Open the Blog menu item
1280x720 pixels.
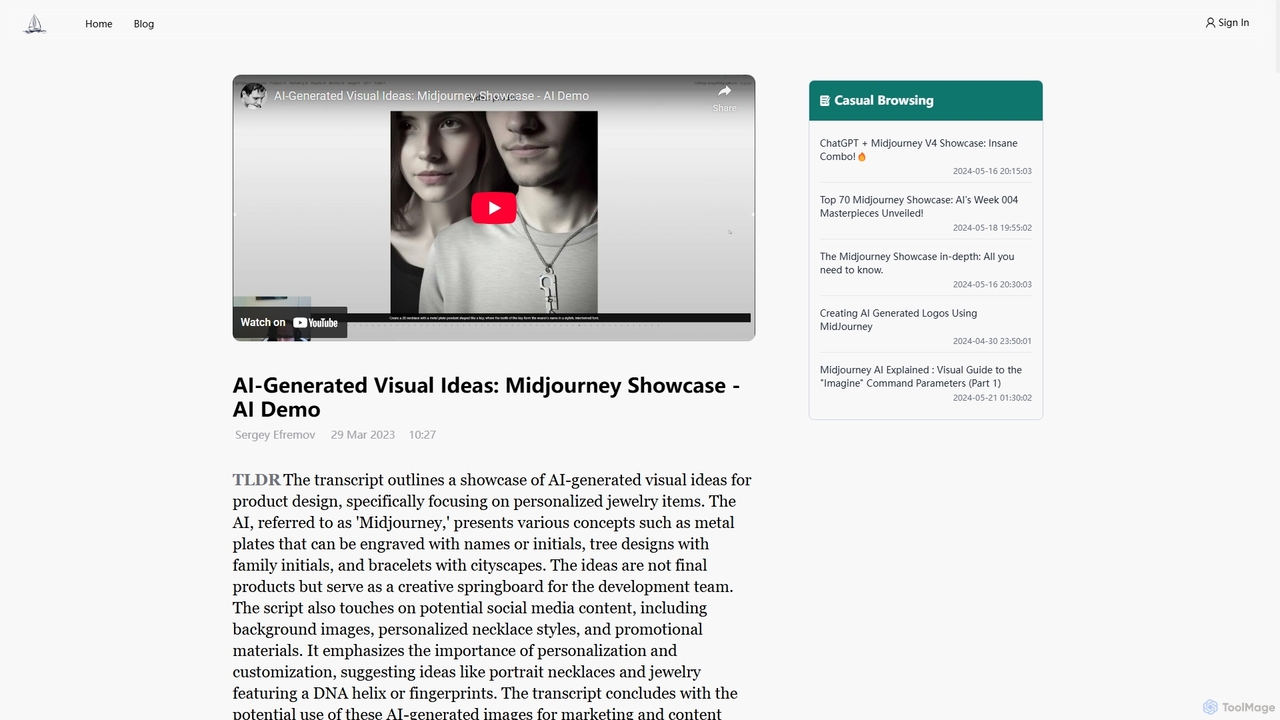pyautogui.click(x=144, y=24)
